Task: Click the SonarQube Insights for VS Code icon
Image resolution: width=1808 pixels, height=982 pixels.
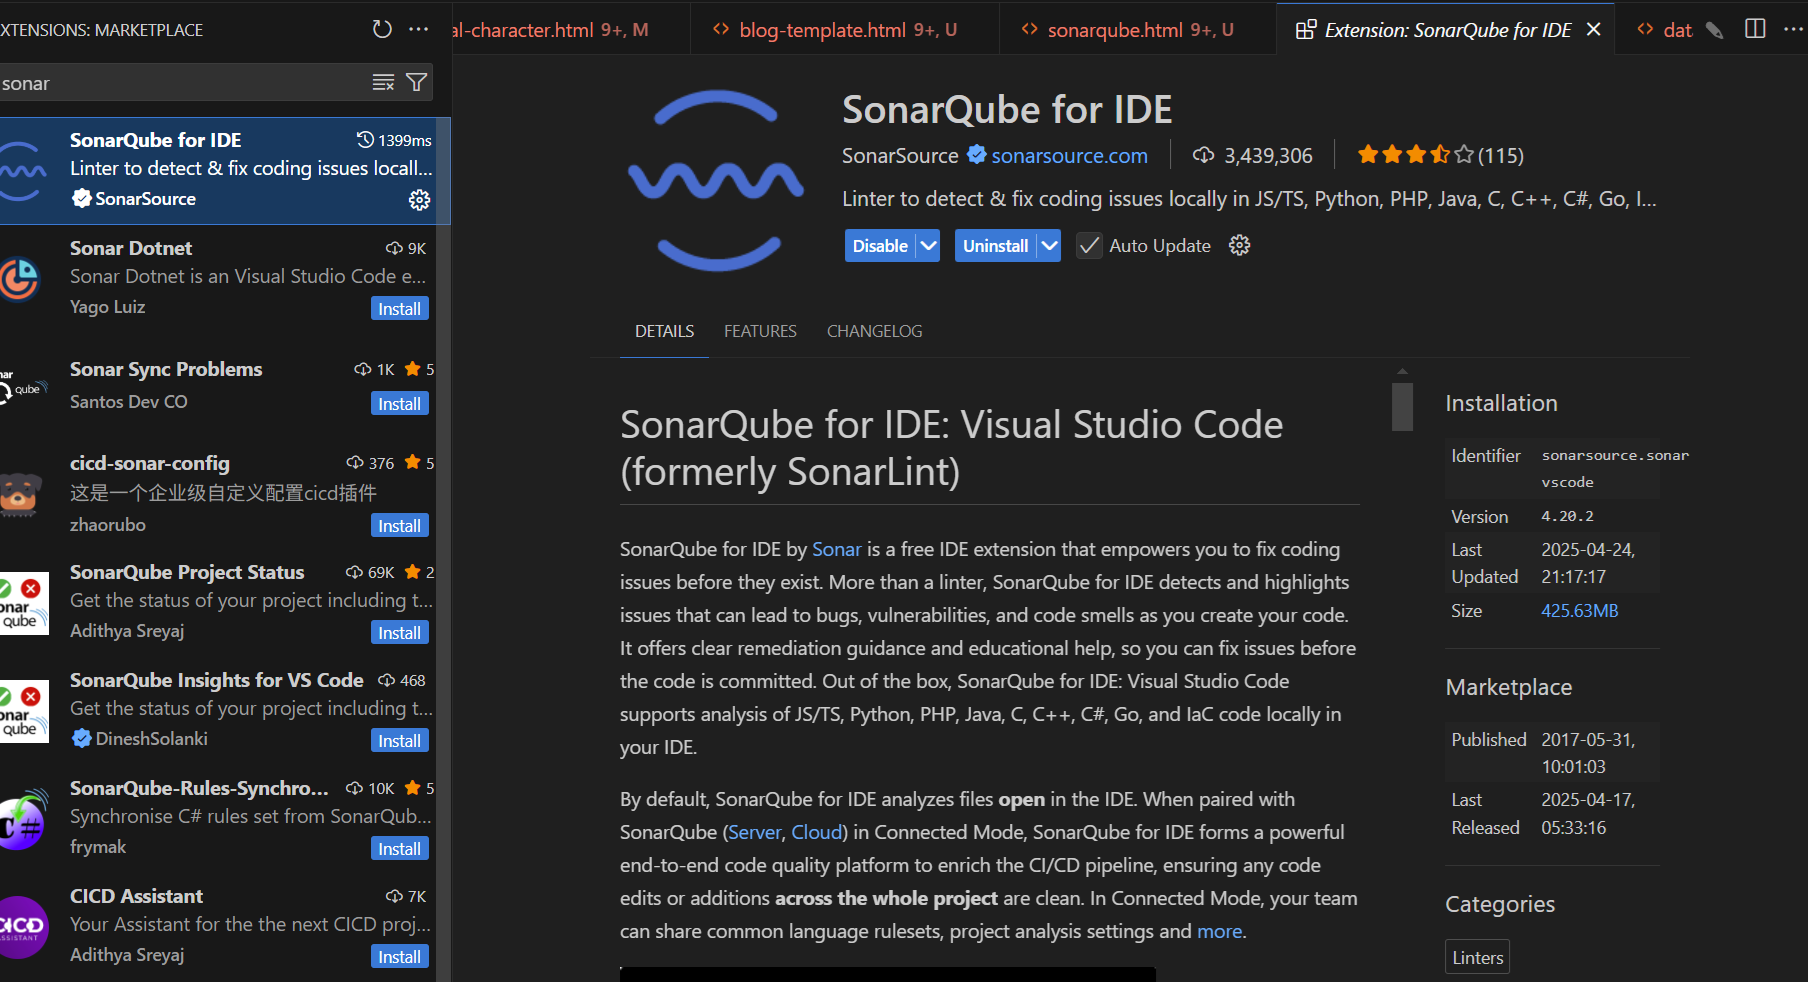Action: pyautogui.click(x=22, y=711)
